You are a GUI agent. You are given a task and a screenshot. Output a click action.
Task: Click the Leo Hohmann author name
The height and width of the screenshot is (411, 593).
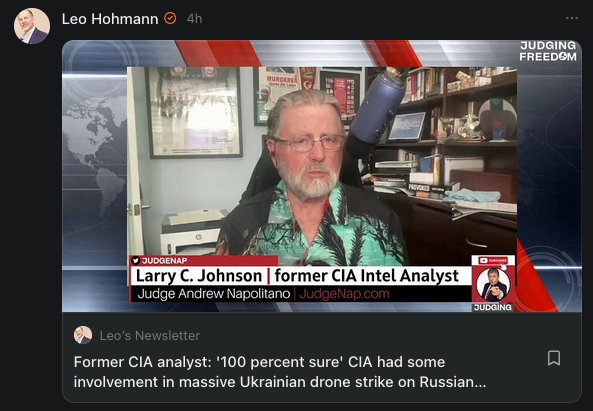pos(110,19)
